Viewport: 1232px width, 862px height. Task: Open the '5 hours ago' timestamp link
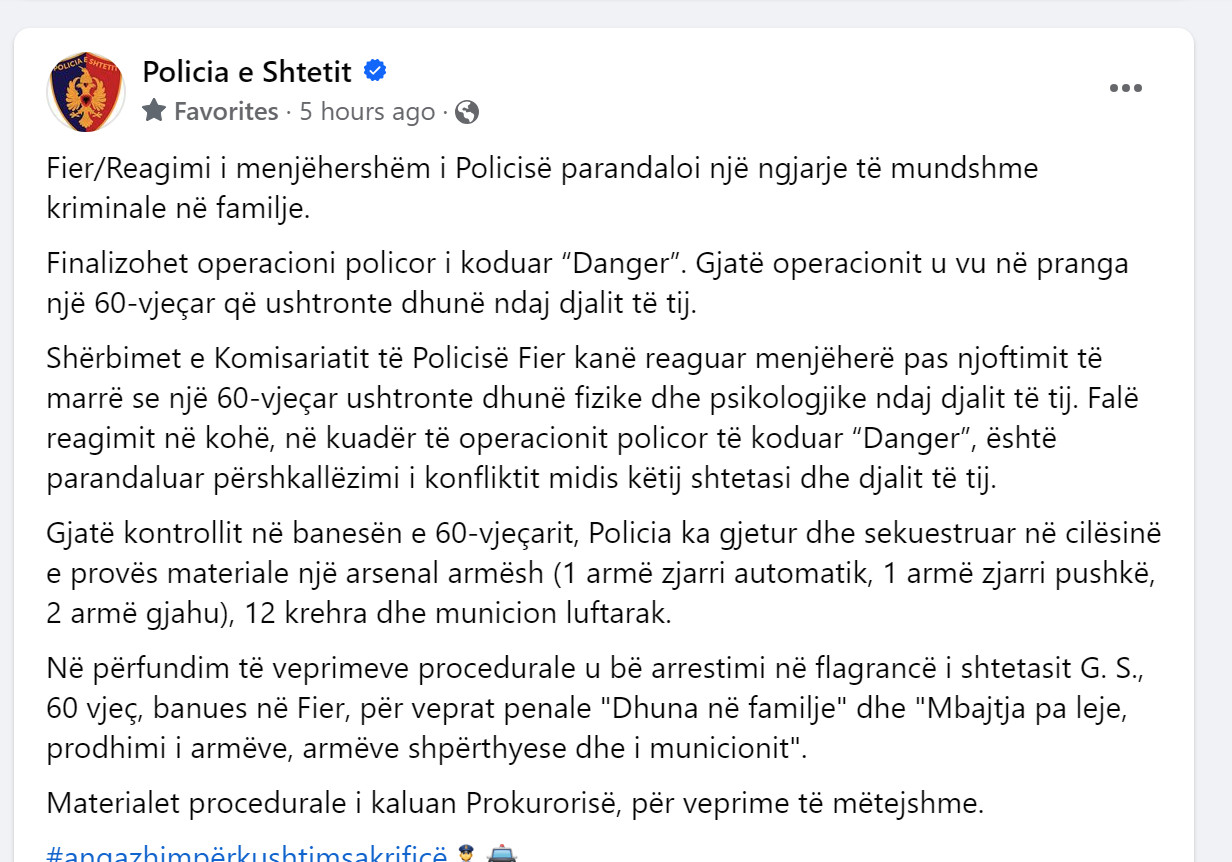pyautogui.click(x=367, y=111)
